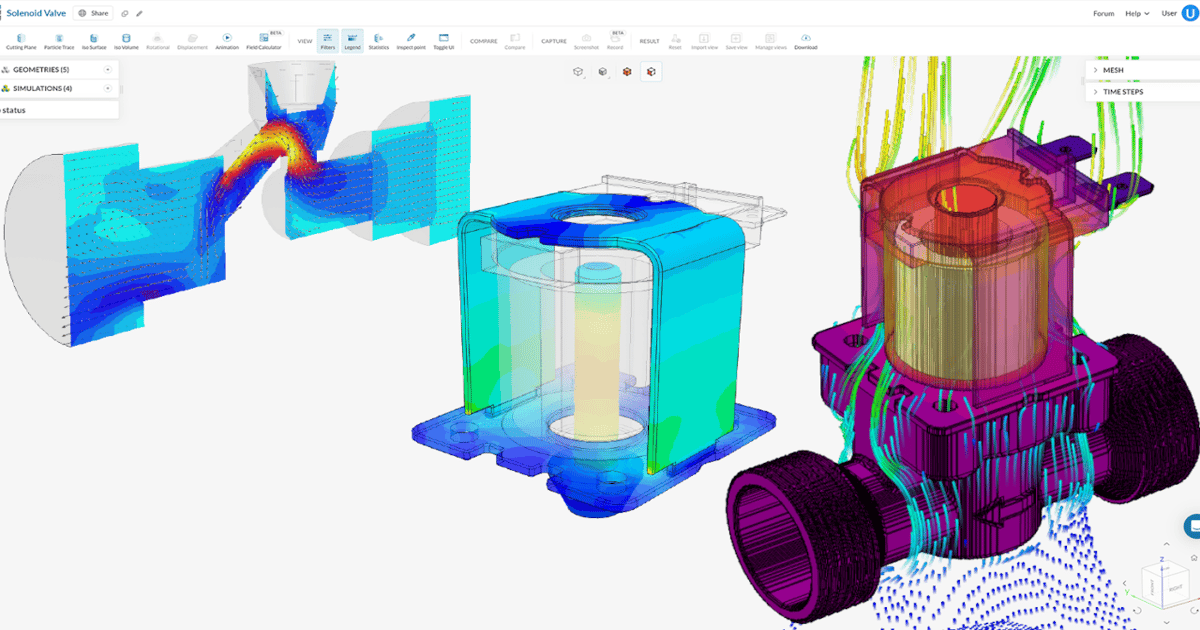Toggle the Legend display
Image resolution: width=1200 pixels, height=630 pixels.
pyautogui.click(x=352, y=41)
